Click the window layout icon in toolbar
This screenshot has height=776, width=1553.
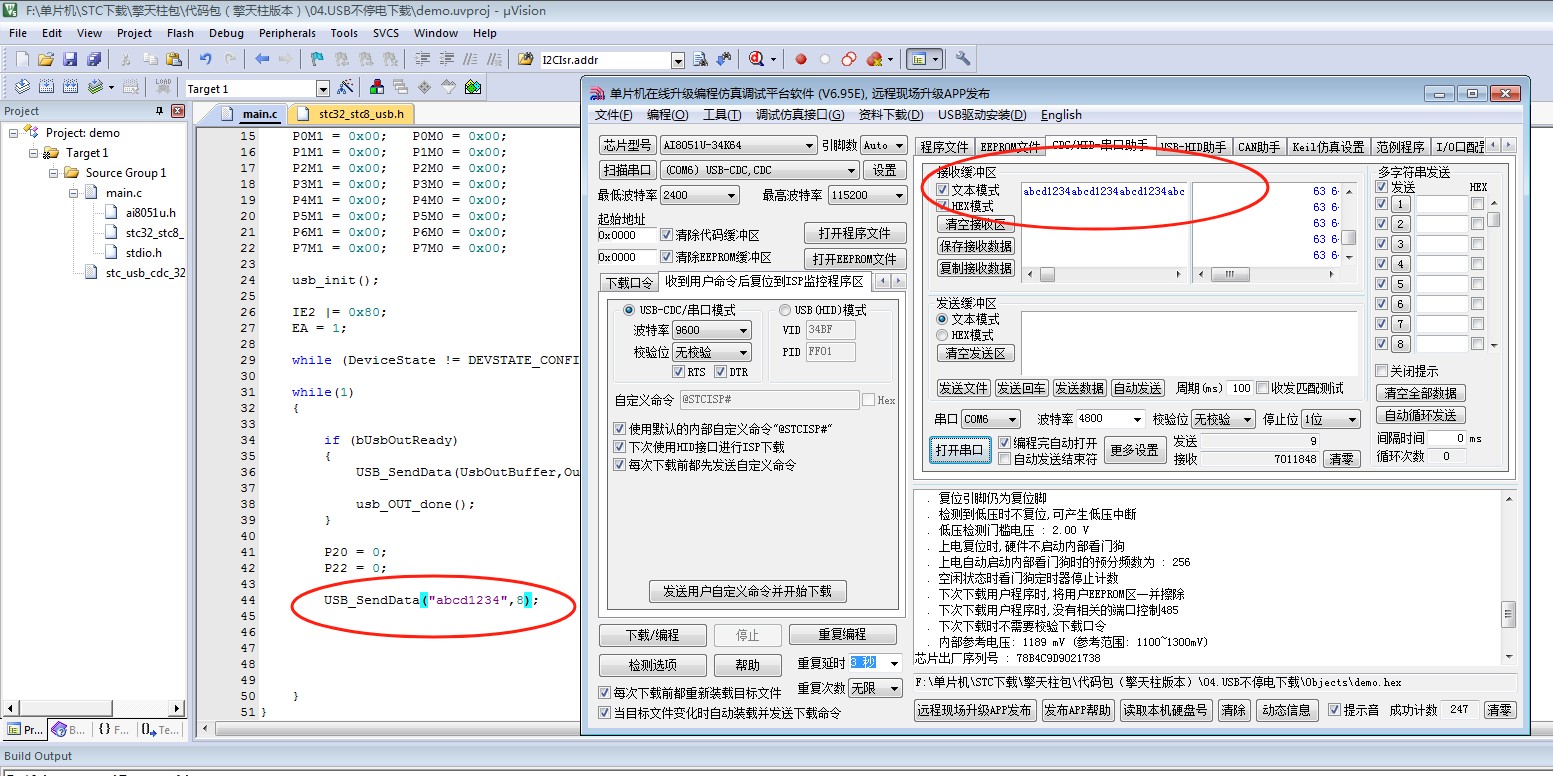(x=922, y=59)
